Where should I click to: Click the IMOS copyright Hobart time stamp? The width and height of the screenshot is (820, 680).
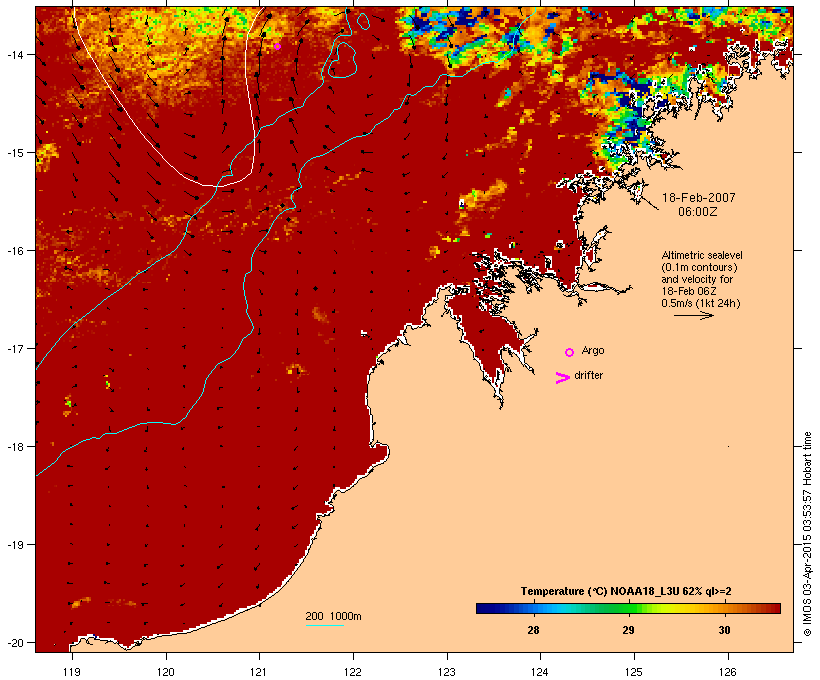tap(807, 534)
